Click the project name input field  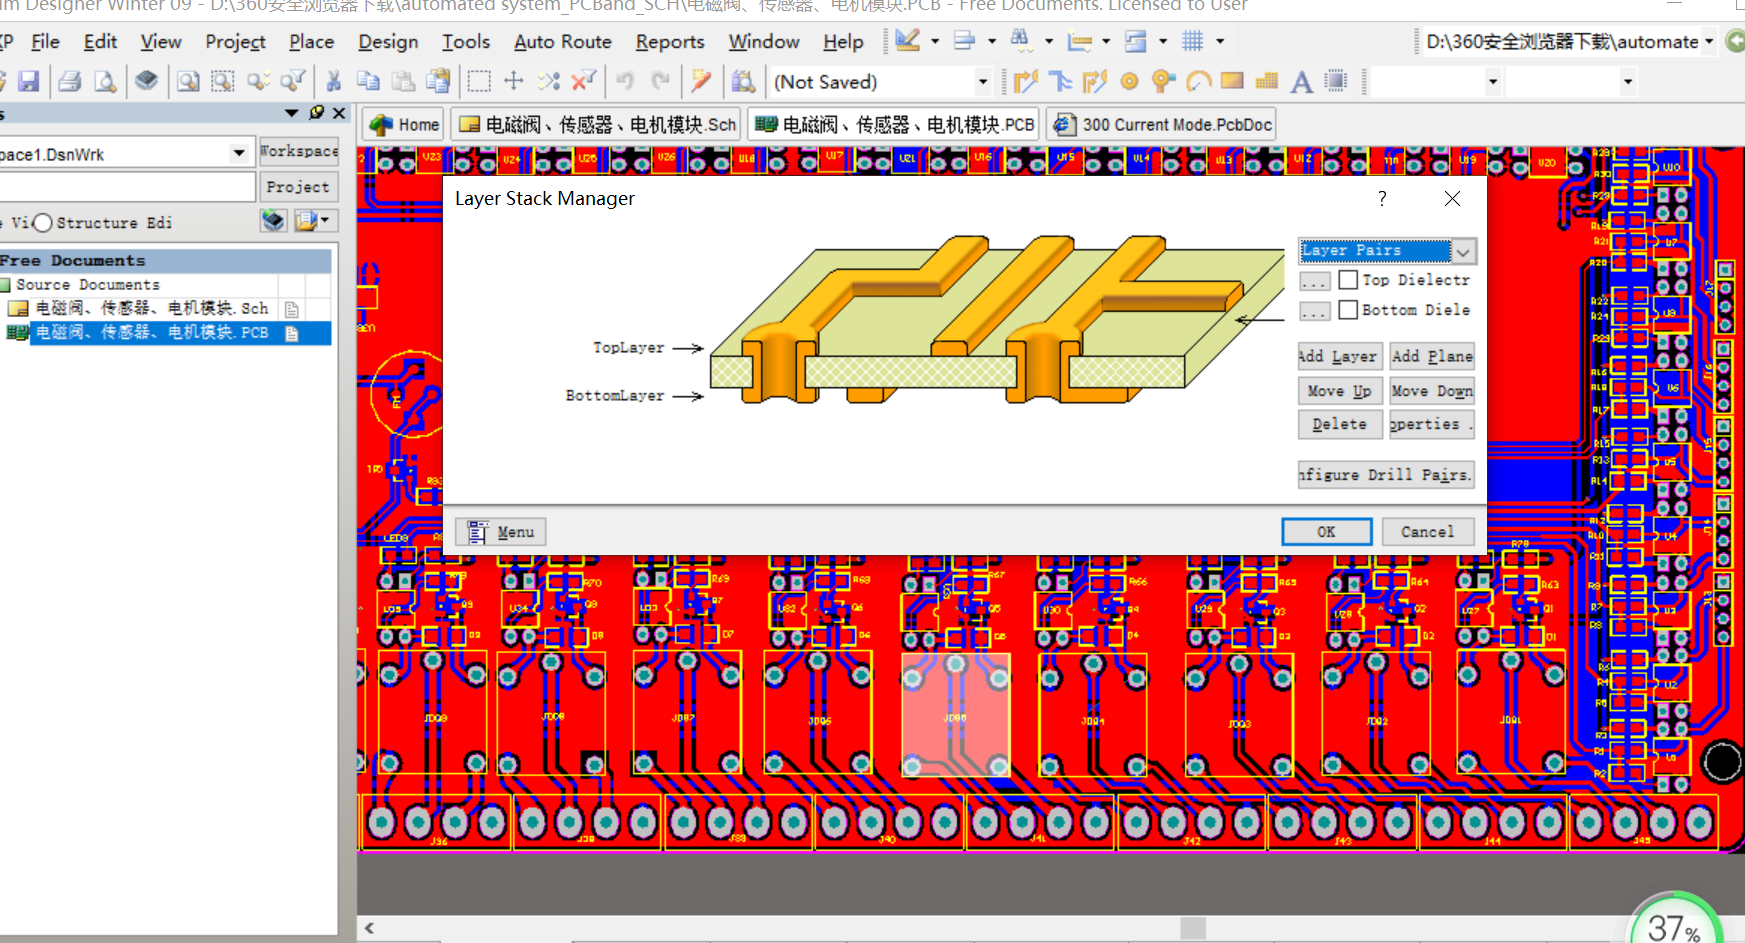tap(127, 187)
